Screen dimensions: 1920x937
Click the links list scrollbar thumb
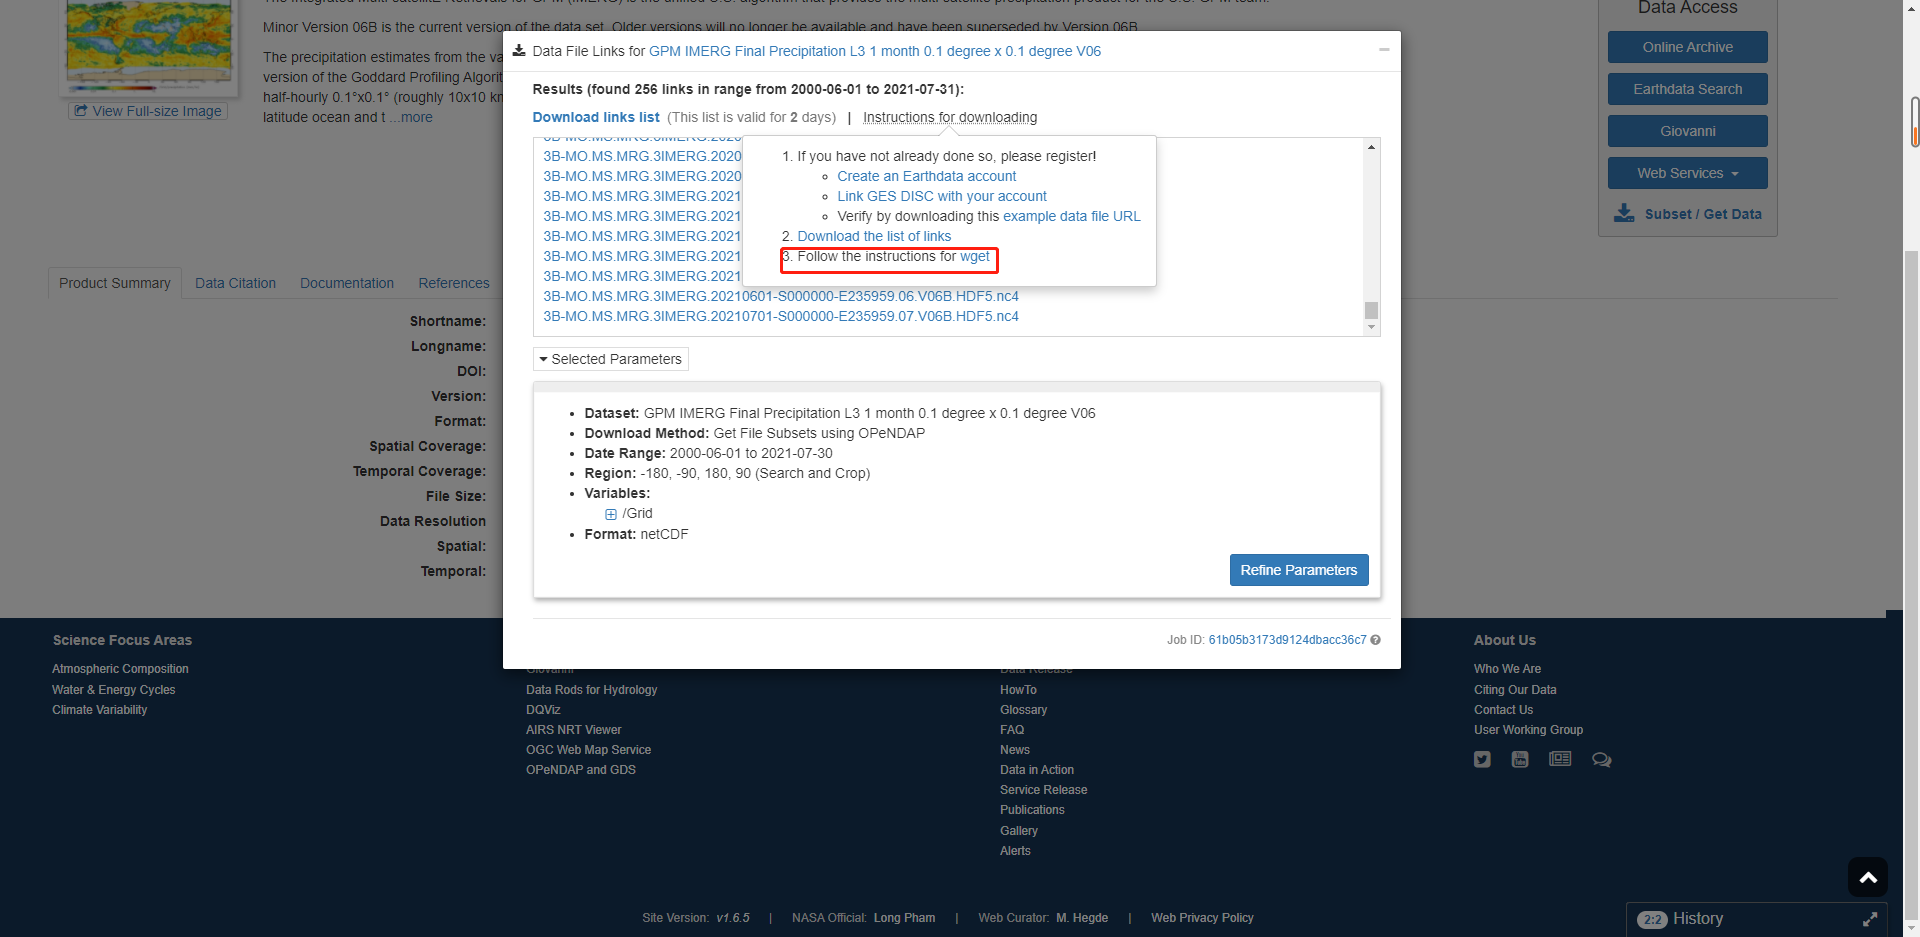point(1371,310)
